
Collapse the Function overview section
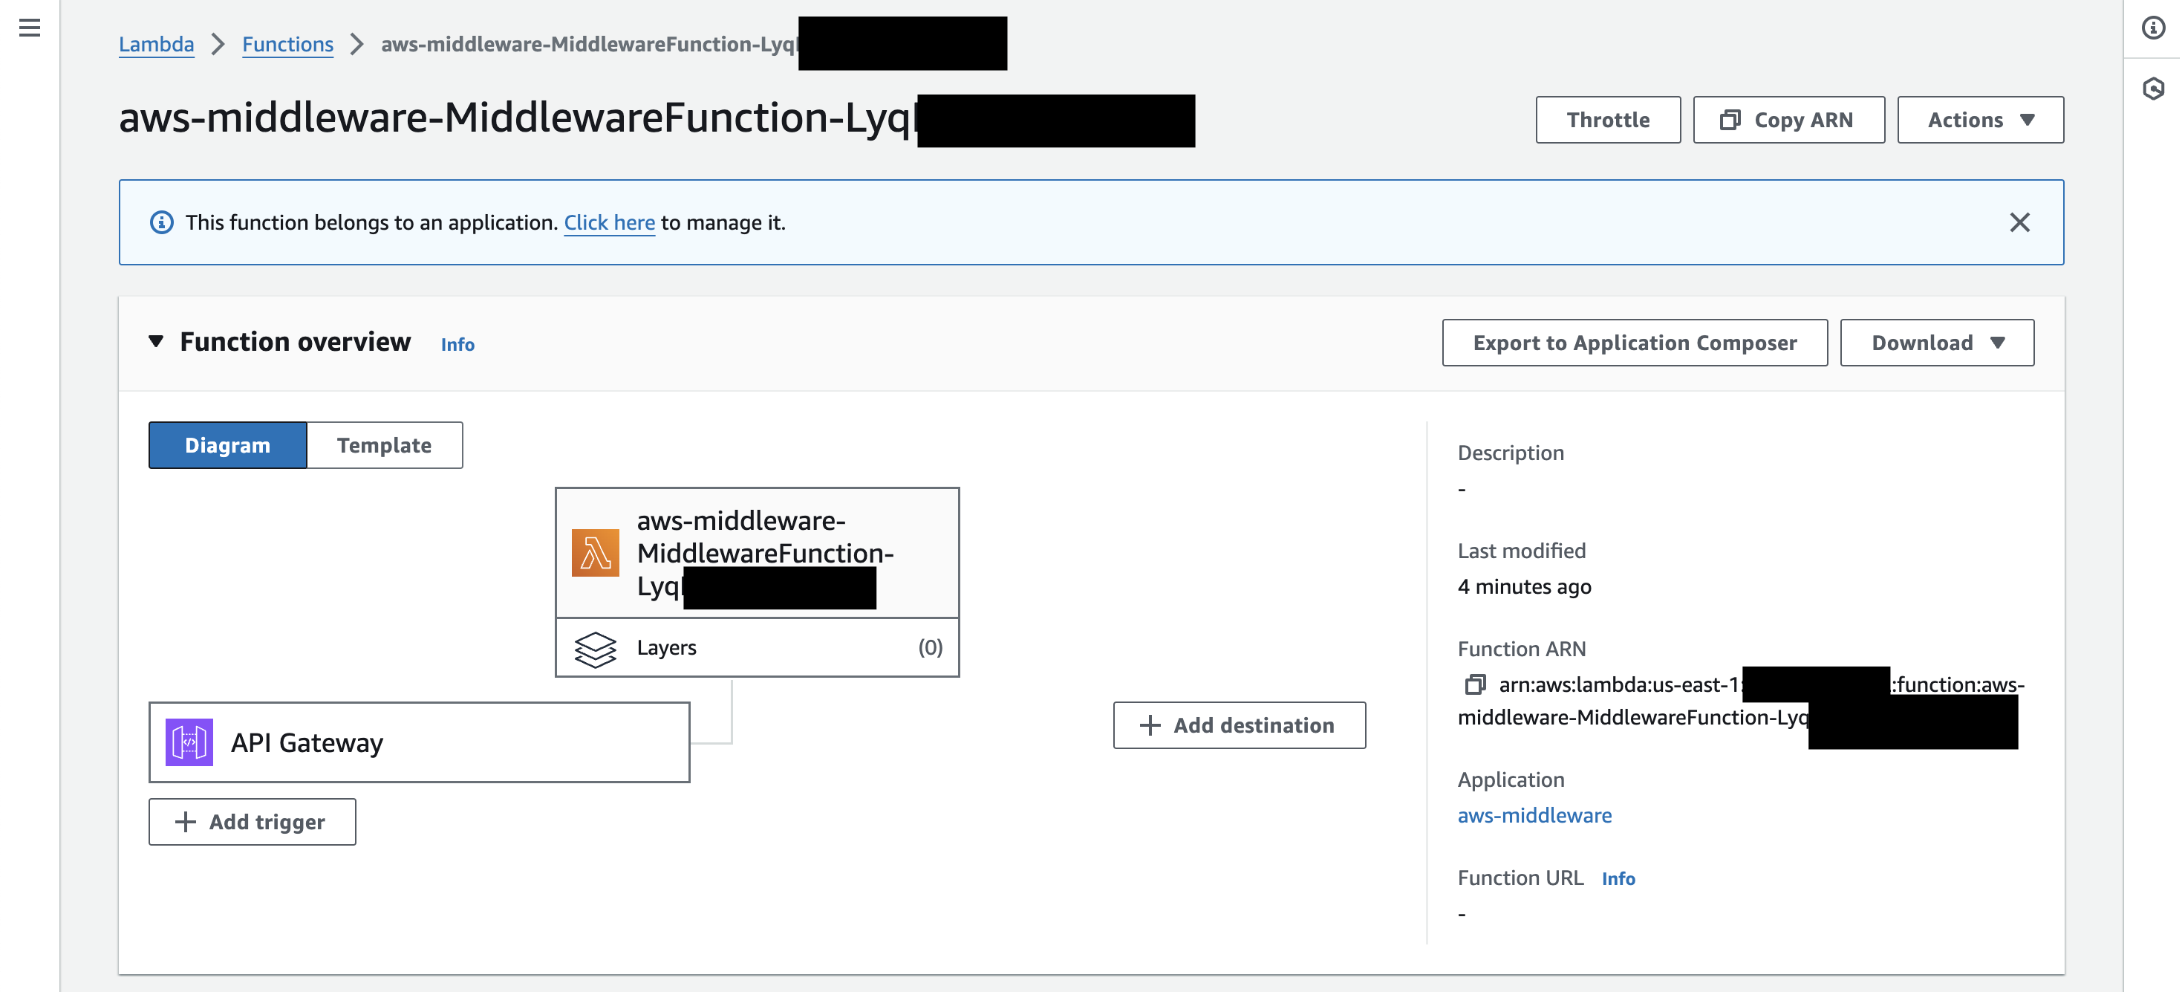pyautogui.click(x=156, y=341)
